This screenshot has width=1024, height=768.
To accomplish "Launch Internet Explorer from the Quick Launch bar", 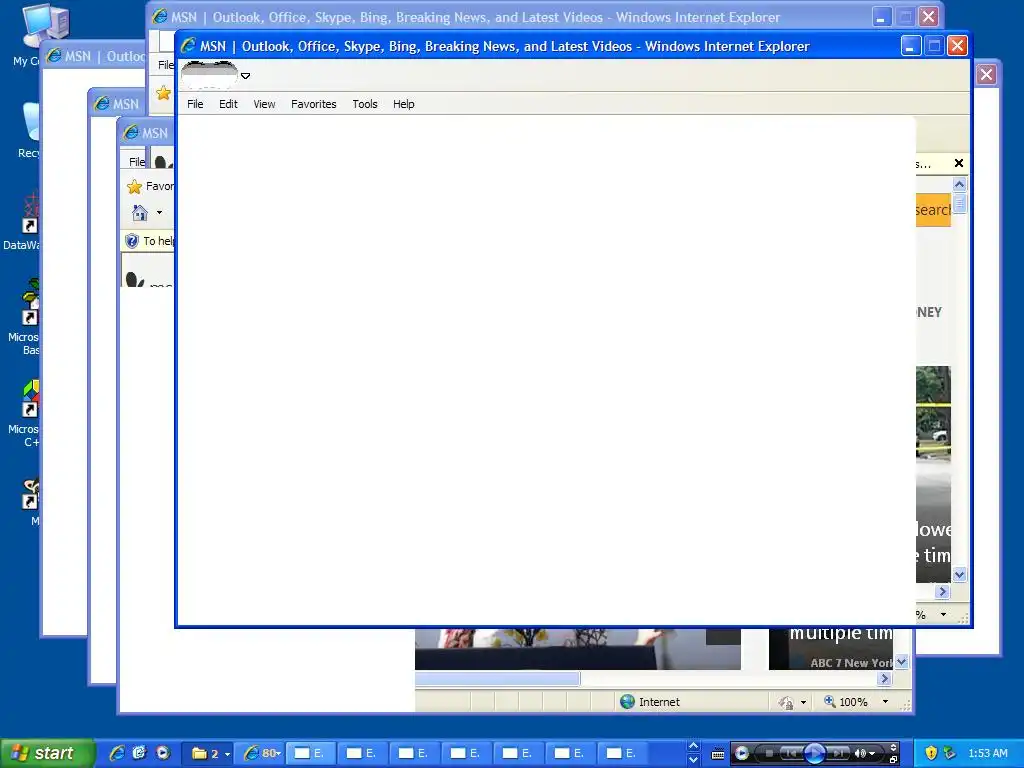I will click(117, 753).
